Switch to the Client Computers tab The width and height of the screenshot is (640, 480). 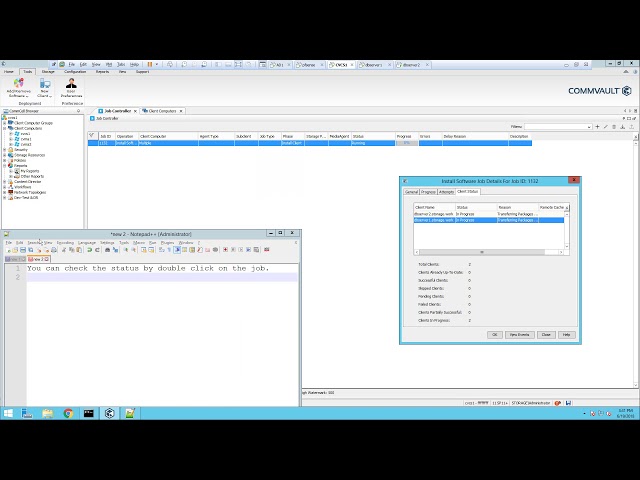(162, 111)
